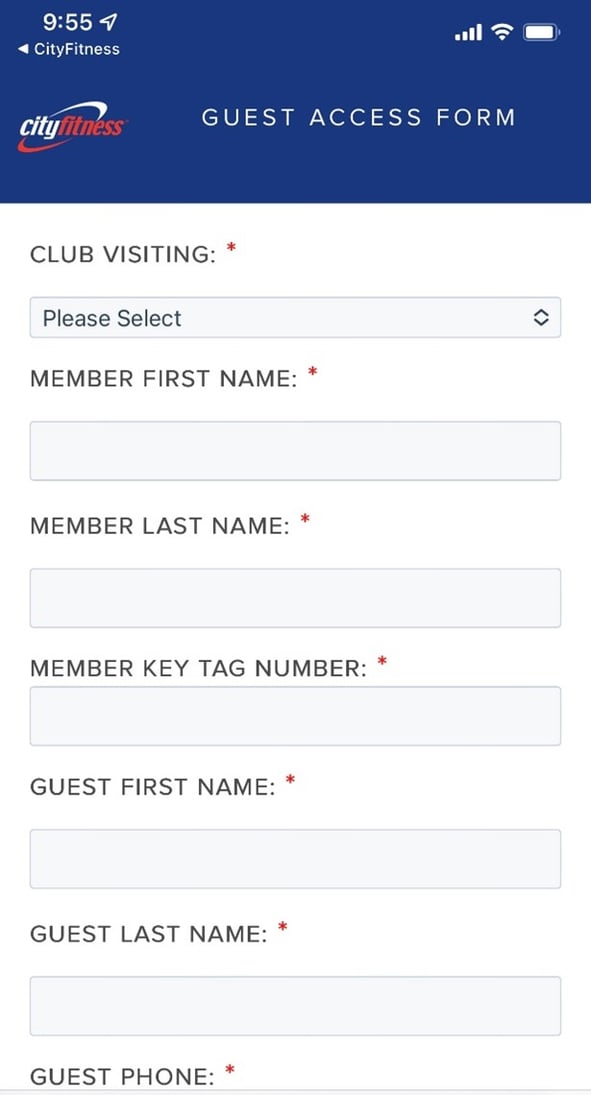
Task: Tap the Wi-Fi indicator in the status bar
Action: [501, 30]
